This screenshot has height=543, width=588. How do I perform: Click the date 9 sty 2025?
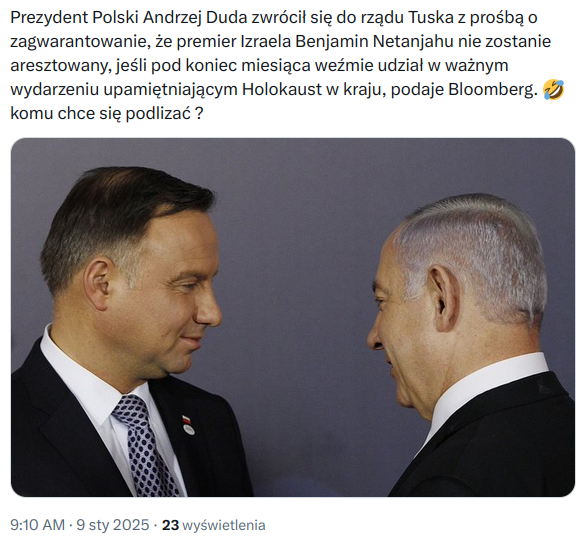point(112,525)
